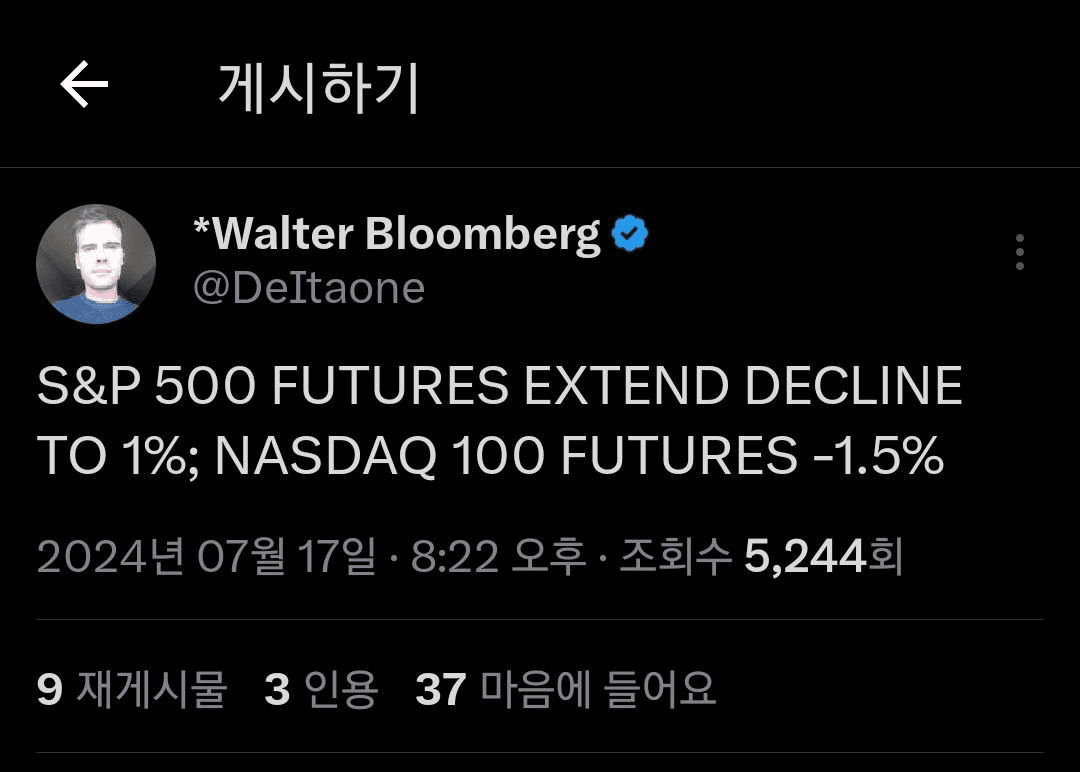Open Walter Bloomberg's profile picture
The image size is (1080, 772).
coord(96,264)
